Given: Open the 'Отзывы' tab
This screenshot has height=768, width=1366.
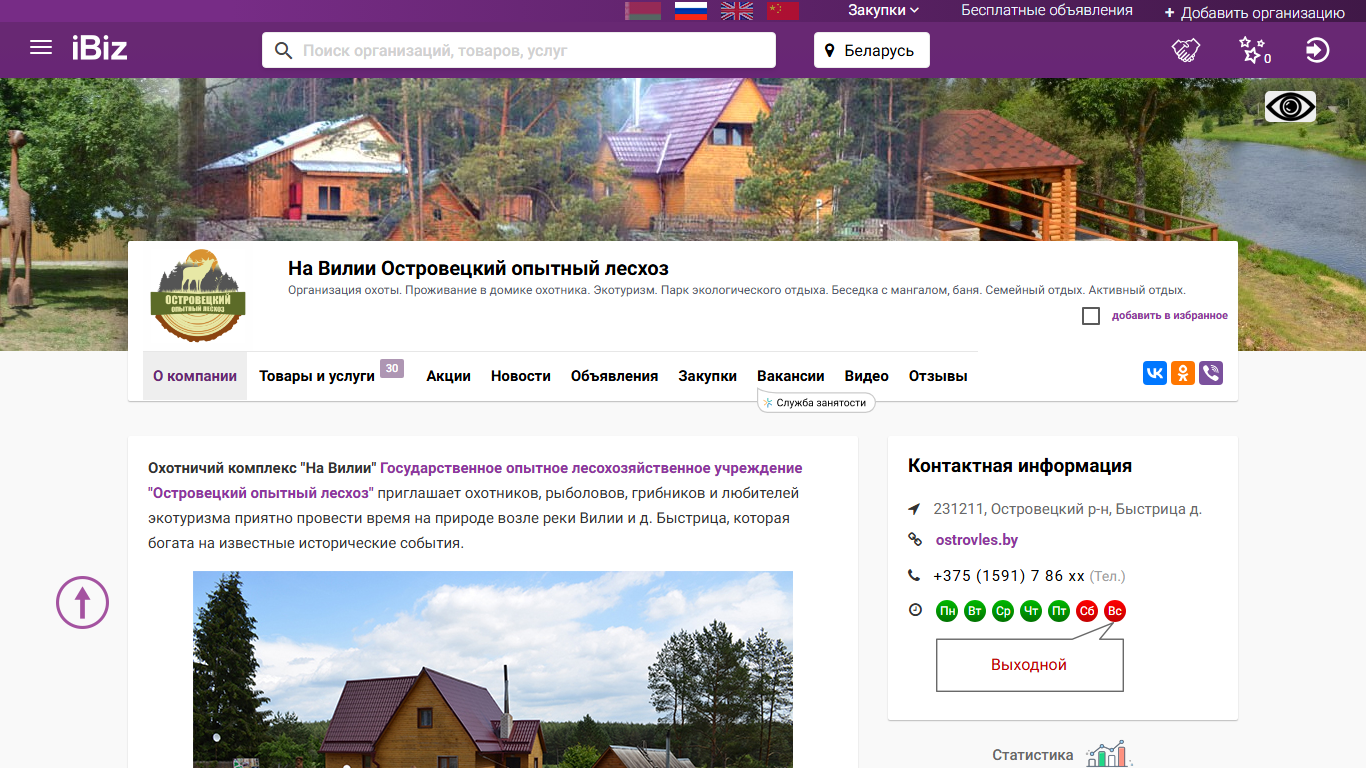Looking at the screenshot, I should (x=938, y=376).
